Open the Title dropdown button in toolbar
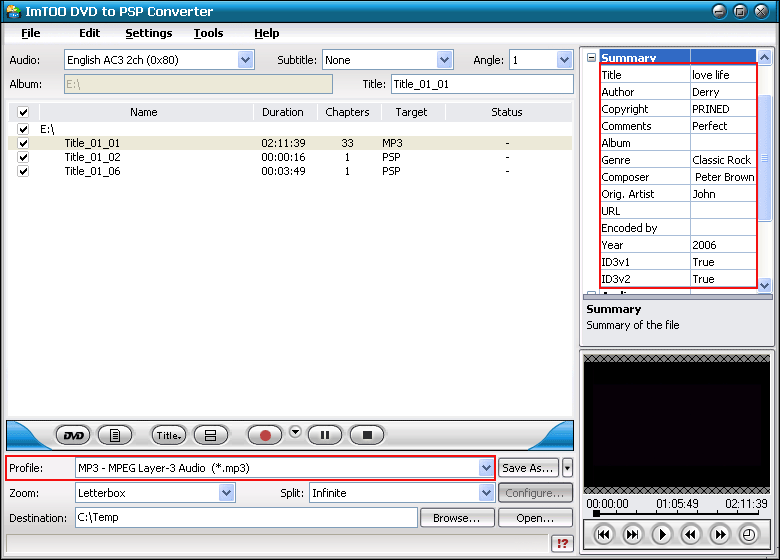780x560 pixels. tap(169, 436)
